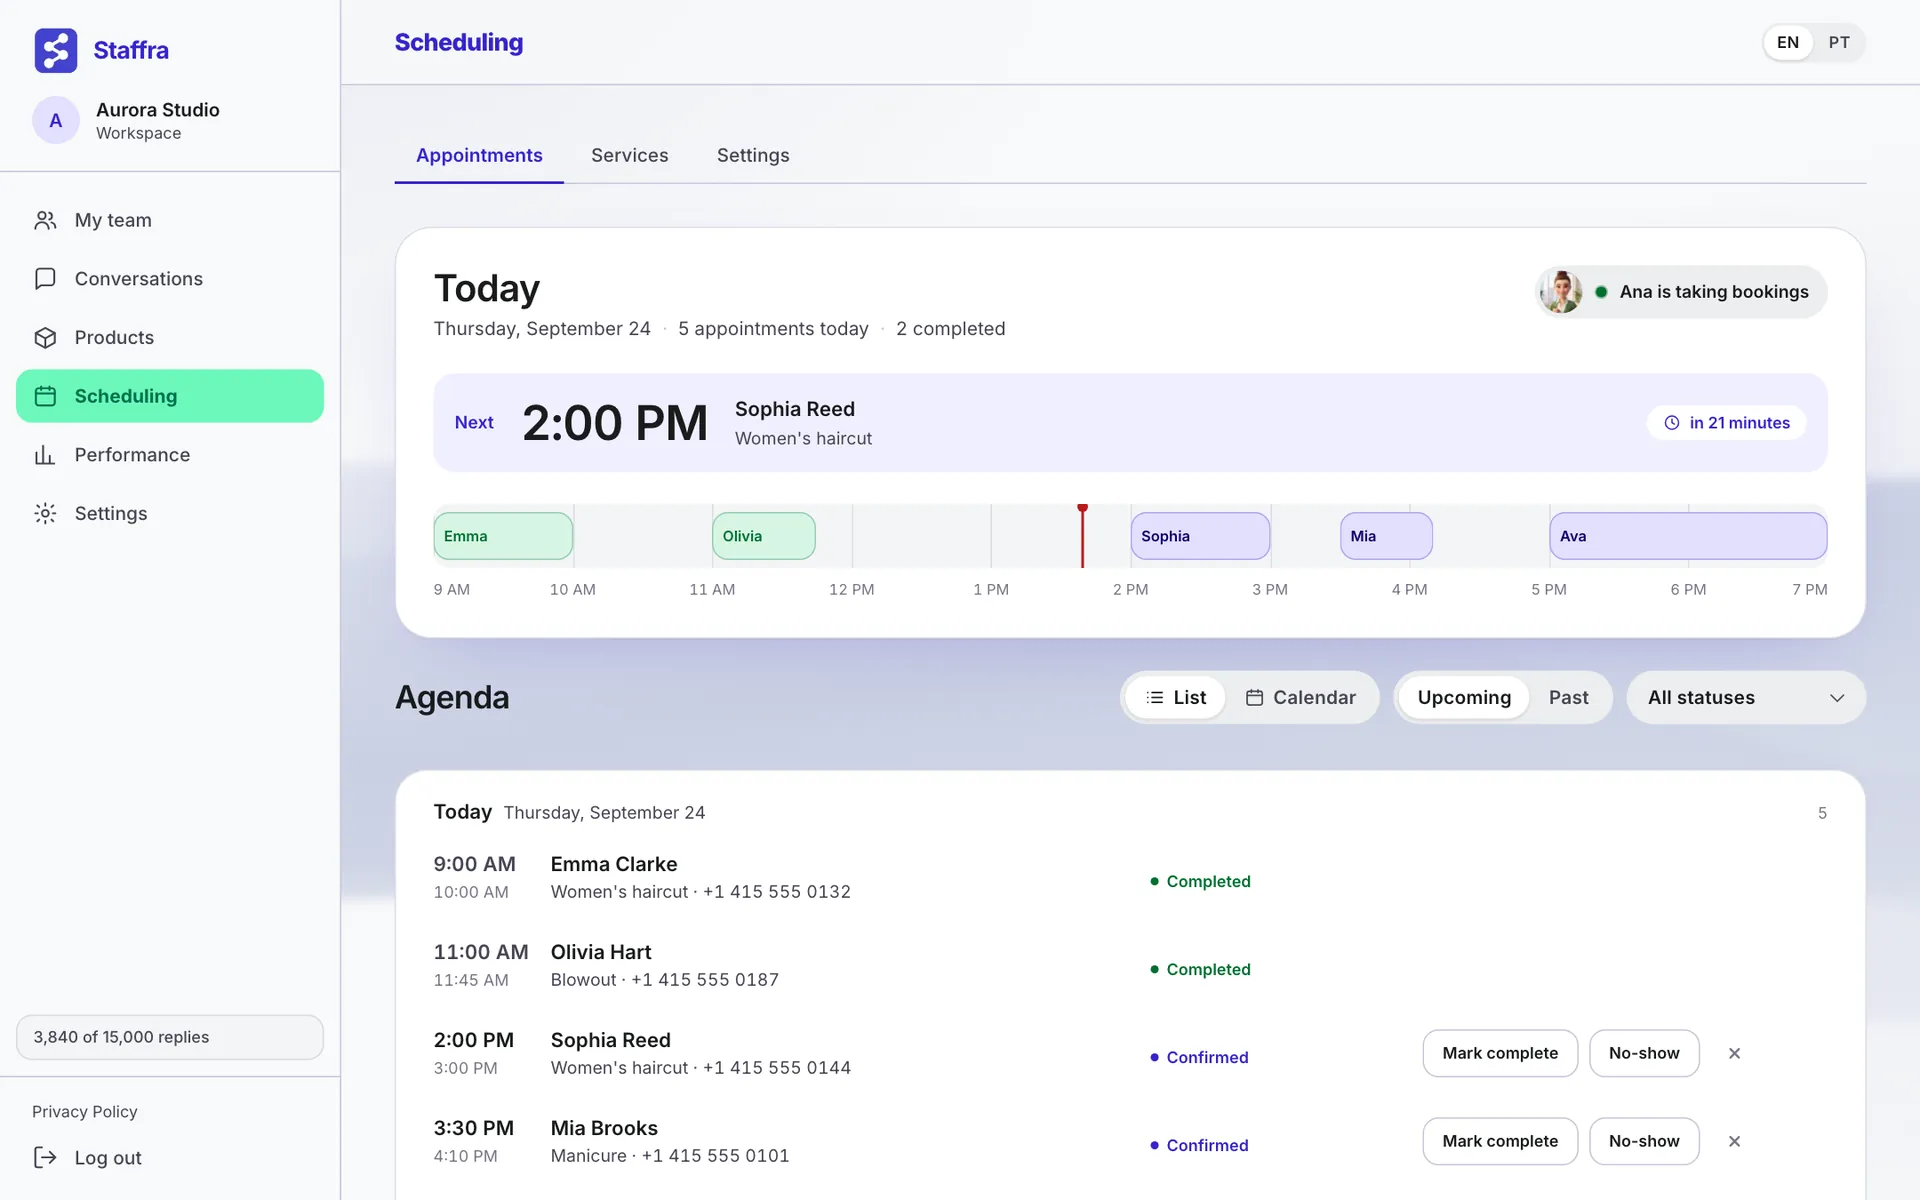Switch to the Settings tab
Viewport: 1920px width, 1200px height.
753,156
